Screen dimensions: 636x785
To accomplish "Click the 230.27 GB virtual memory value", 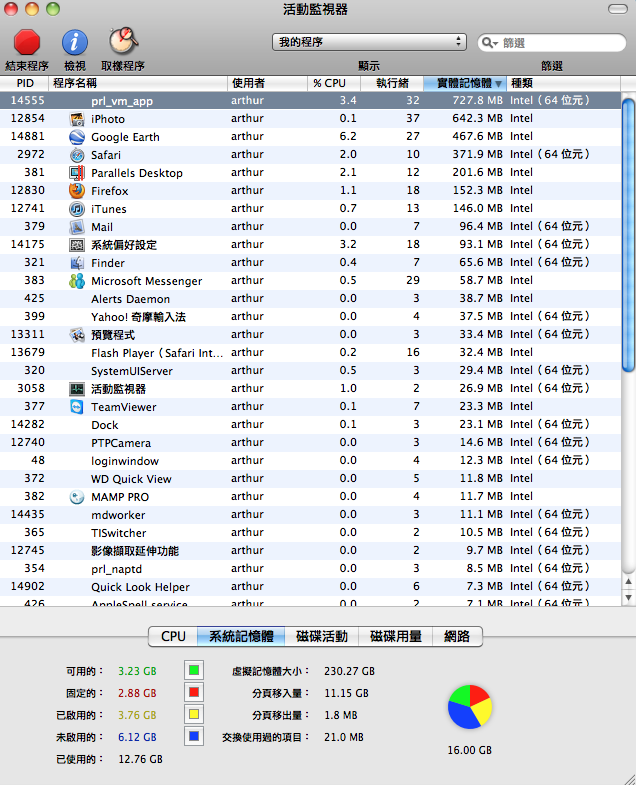I will click(x=350, y=671).
